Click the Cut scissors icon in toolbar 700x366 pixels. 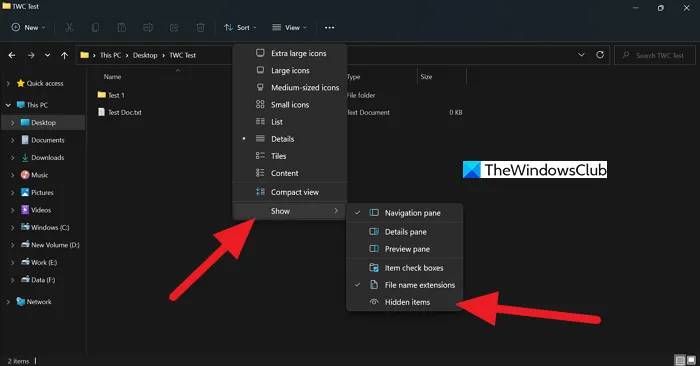point(69,28)
